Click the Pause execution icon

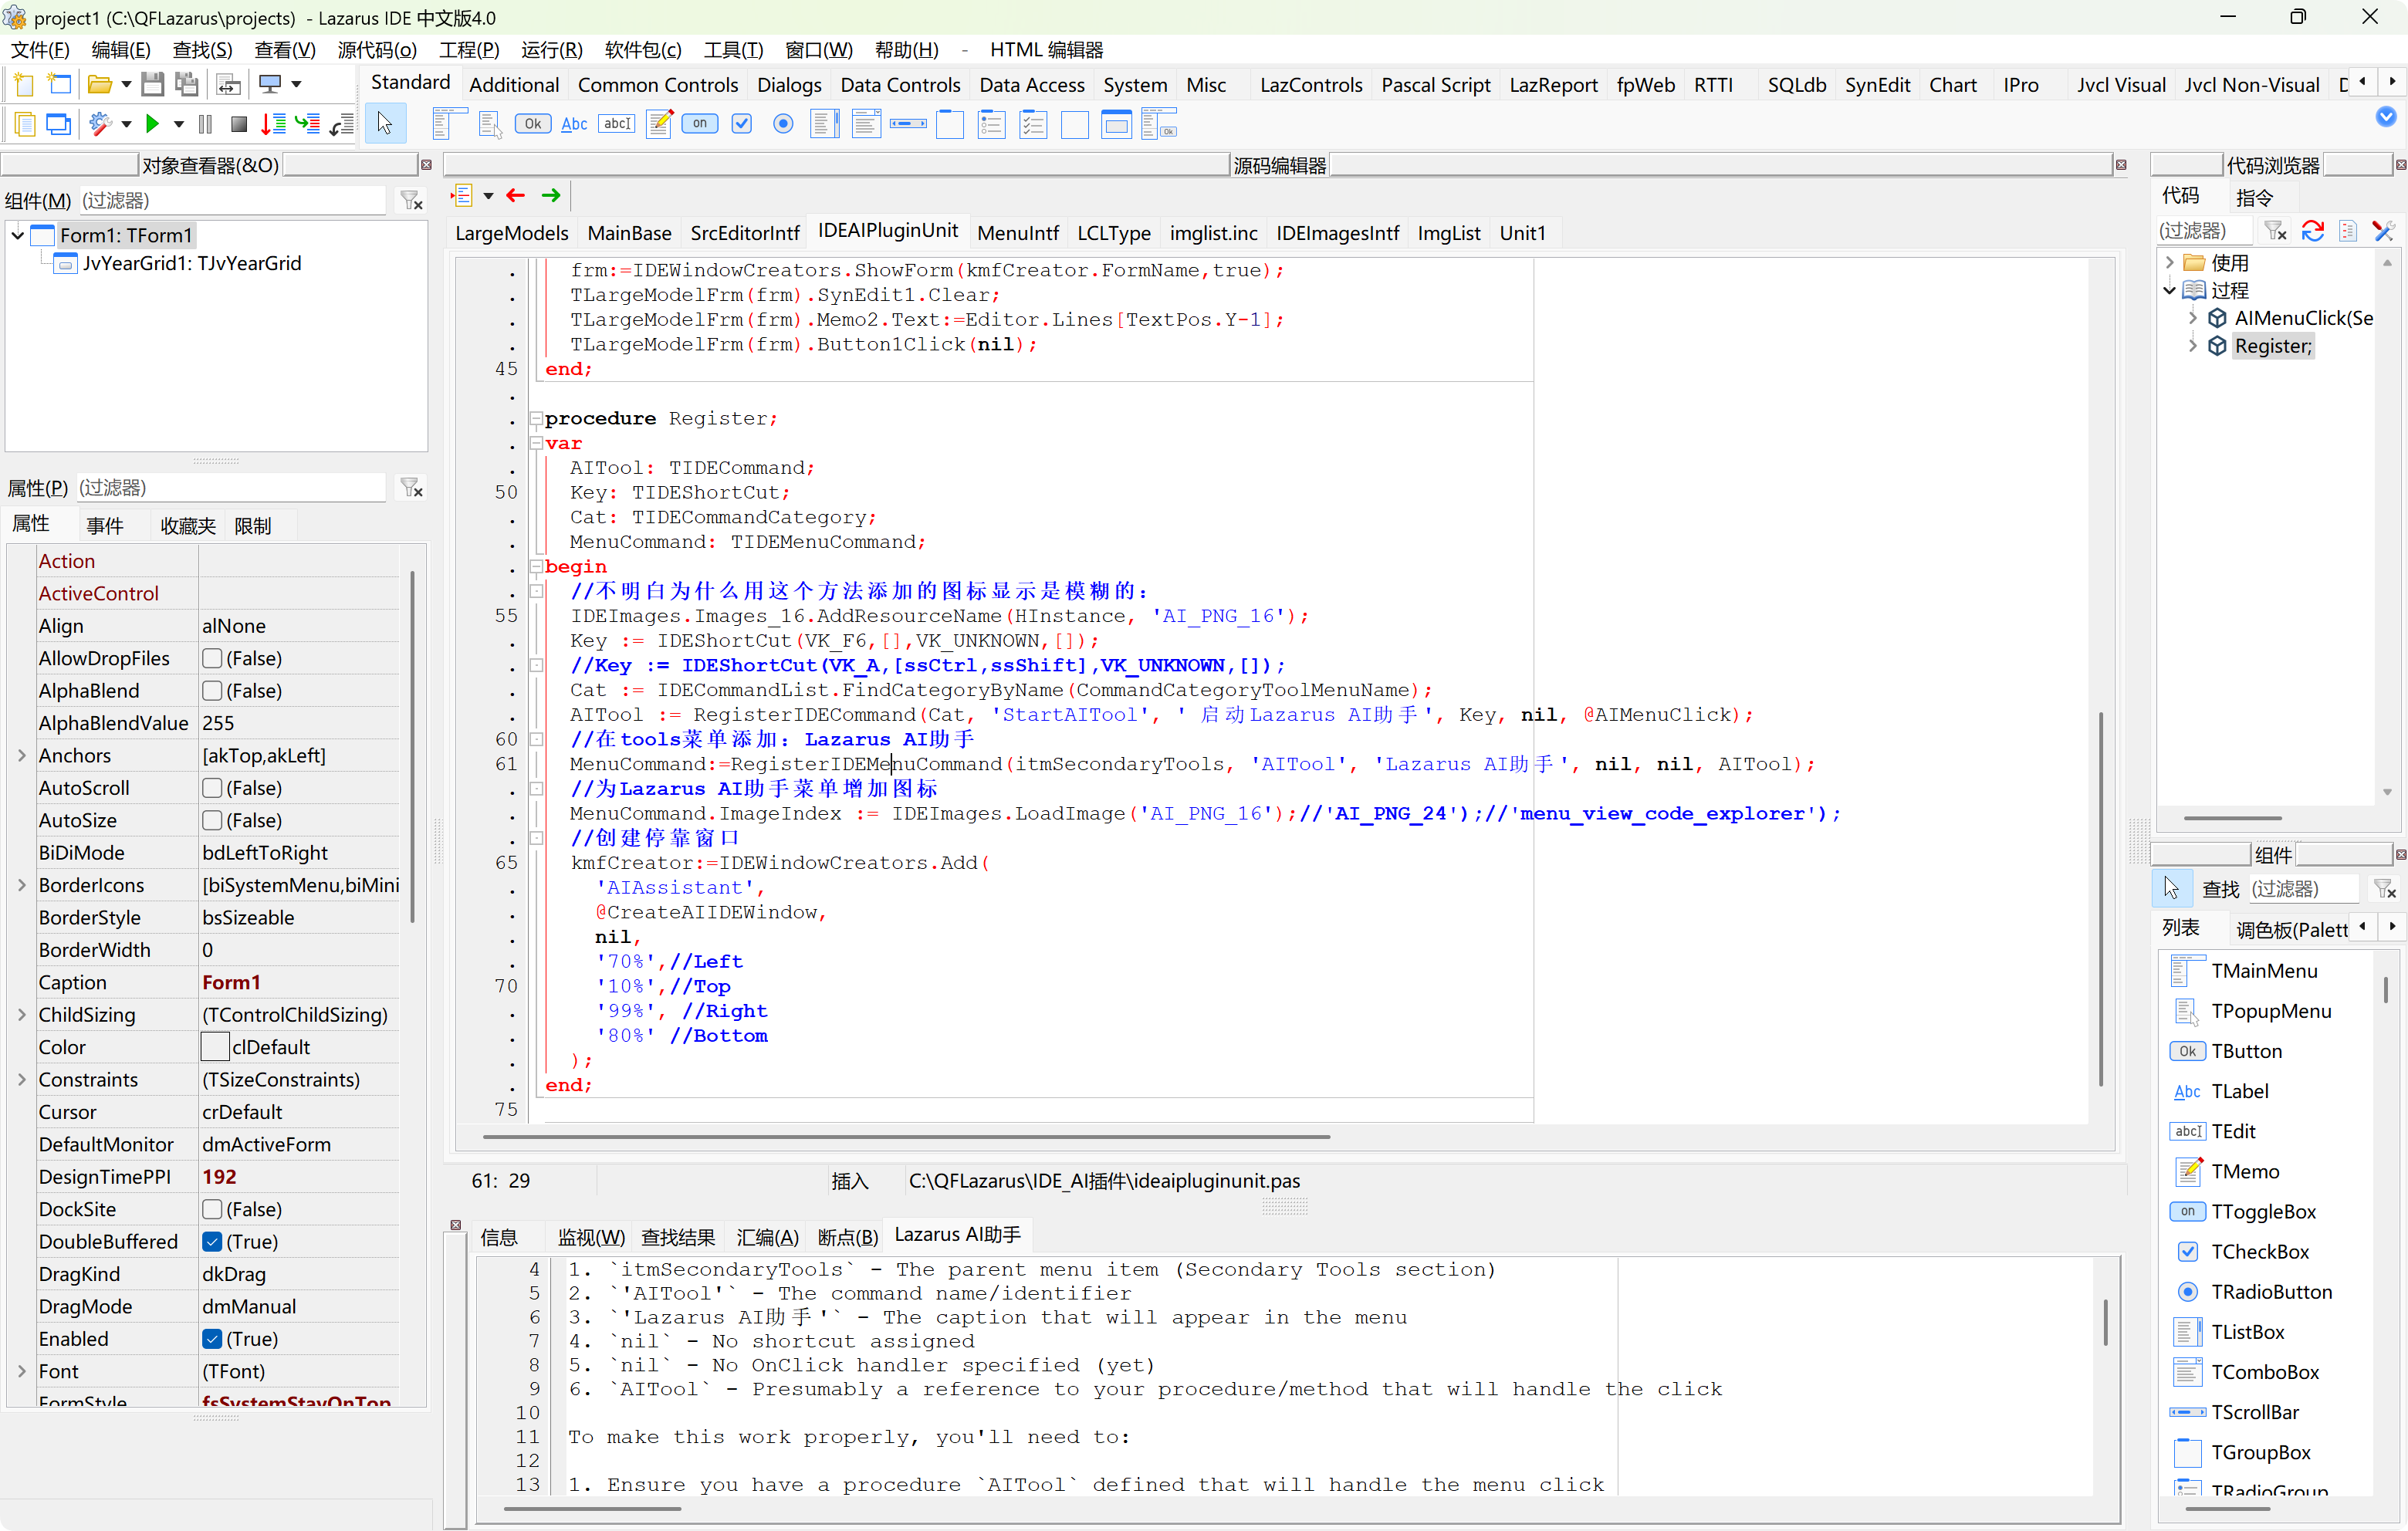pyautogui.click(x=206, y=124)
